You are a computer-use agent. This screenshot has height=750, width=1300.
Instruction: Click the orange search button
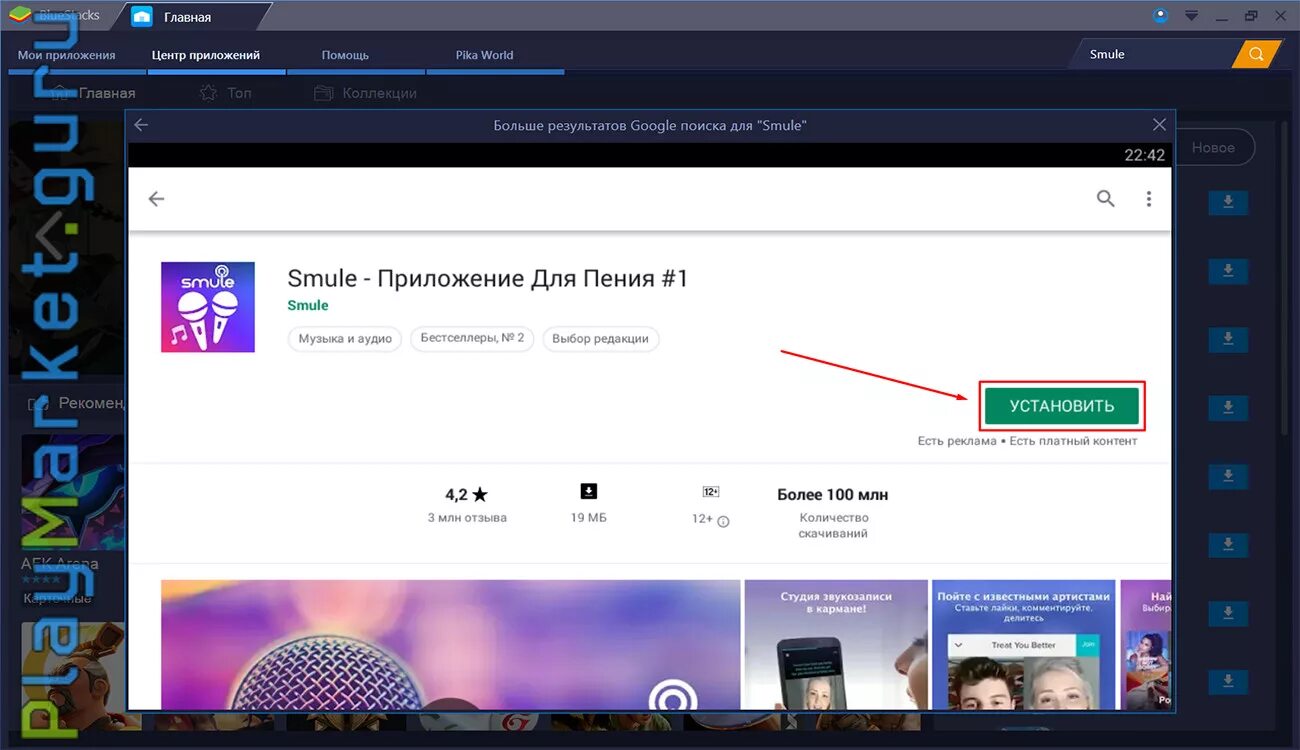(1257, 54)
